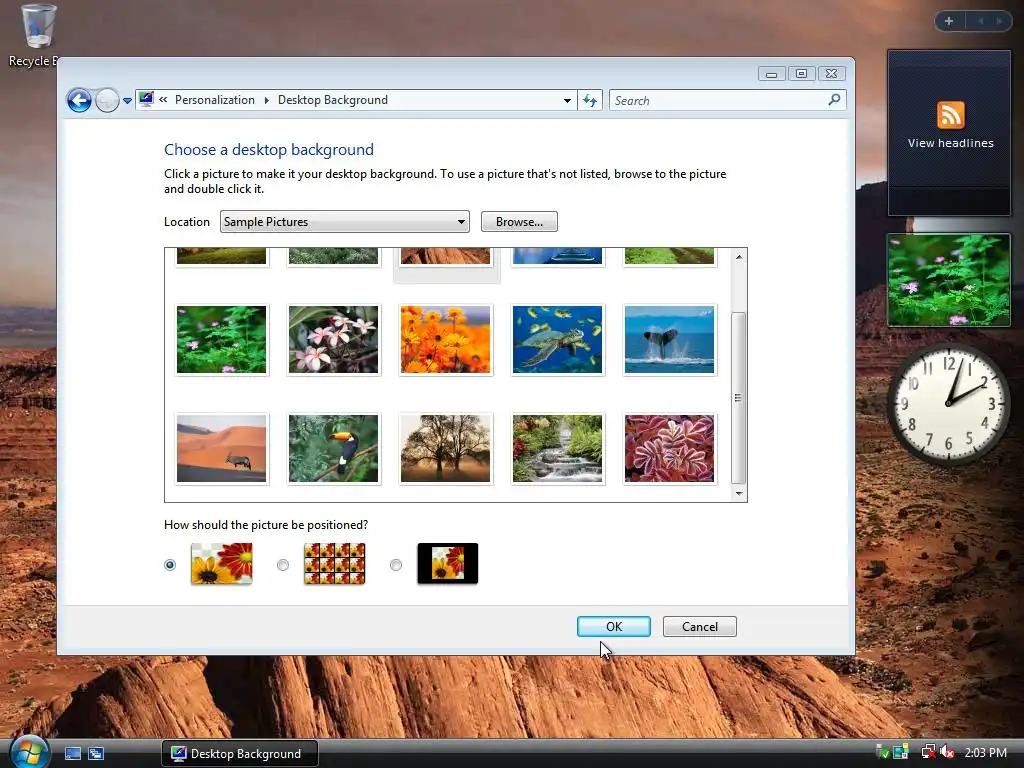Click the centered flower position preview
The height and width of the screenshot is (768, 1024).
point(447,564)
